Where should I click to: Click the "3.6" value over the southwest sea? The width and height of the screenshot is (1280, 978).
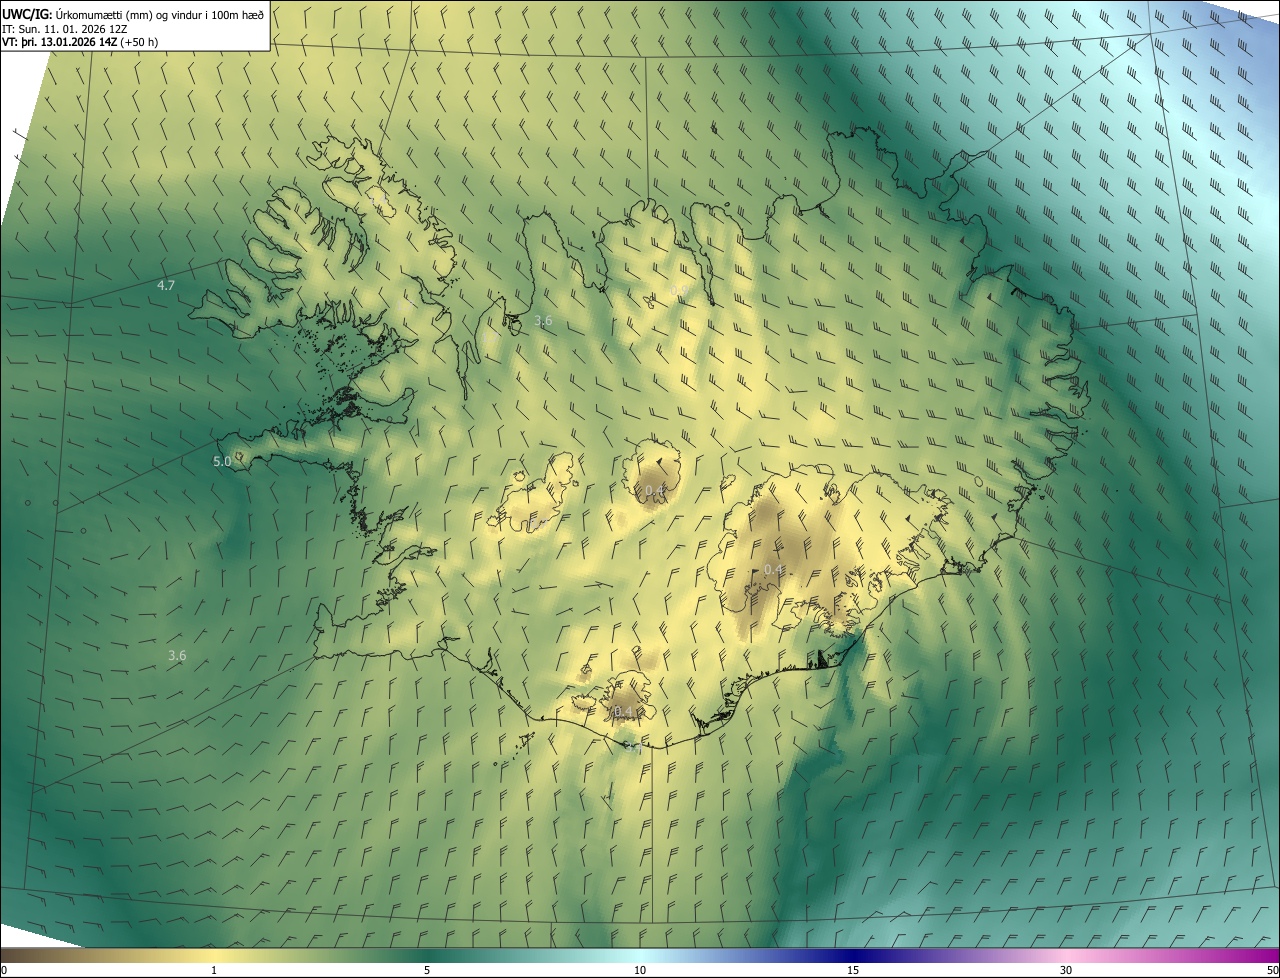(177, 656)
